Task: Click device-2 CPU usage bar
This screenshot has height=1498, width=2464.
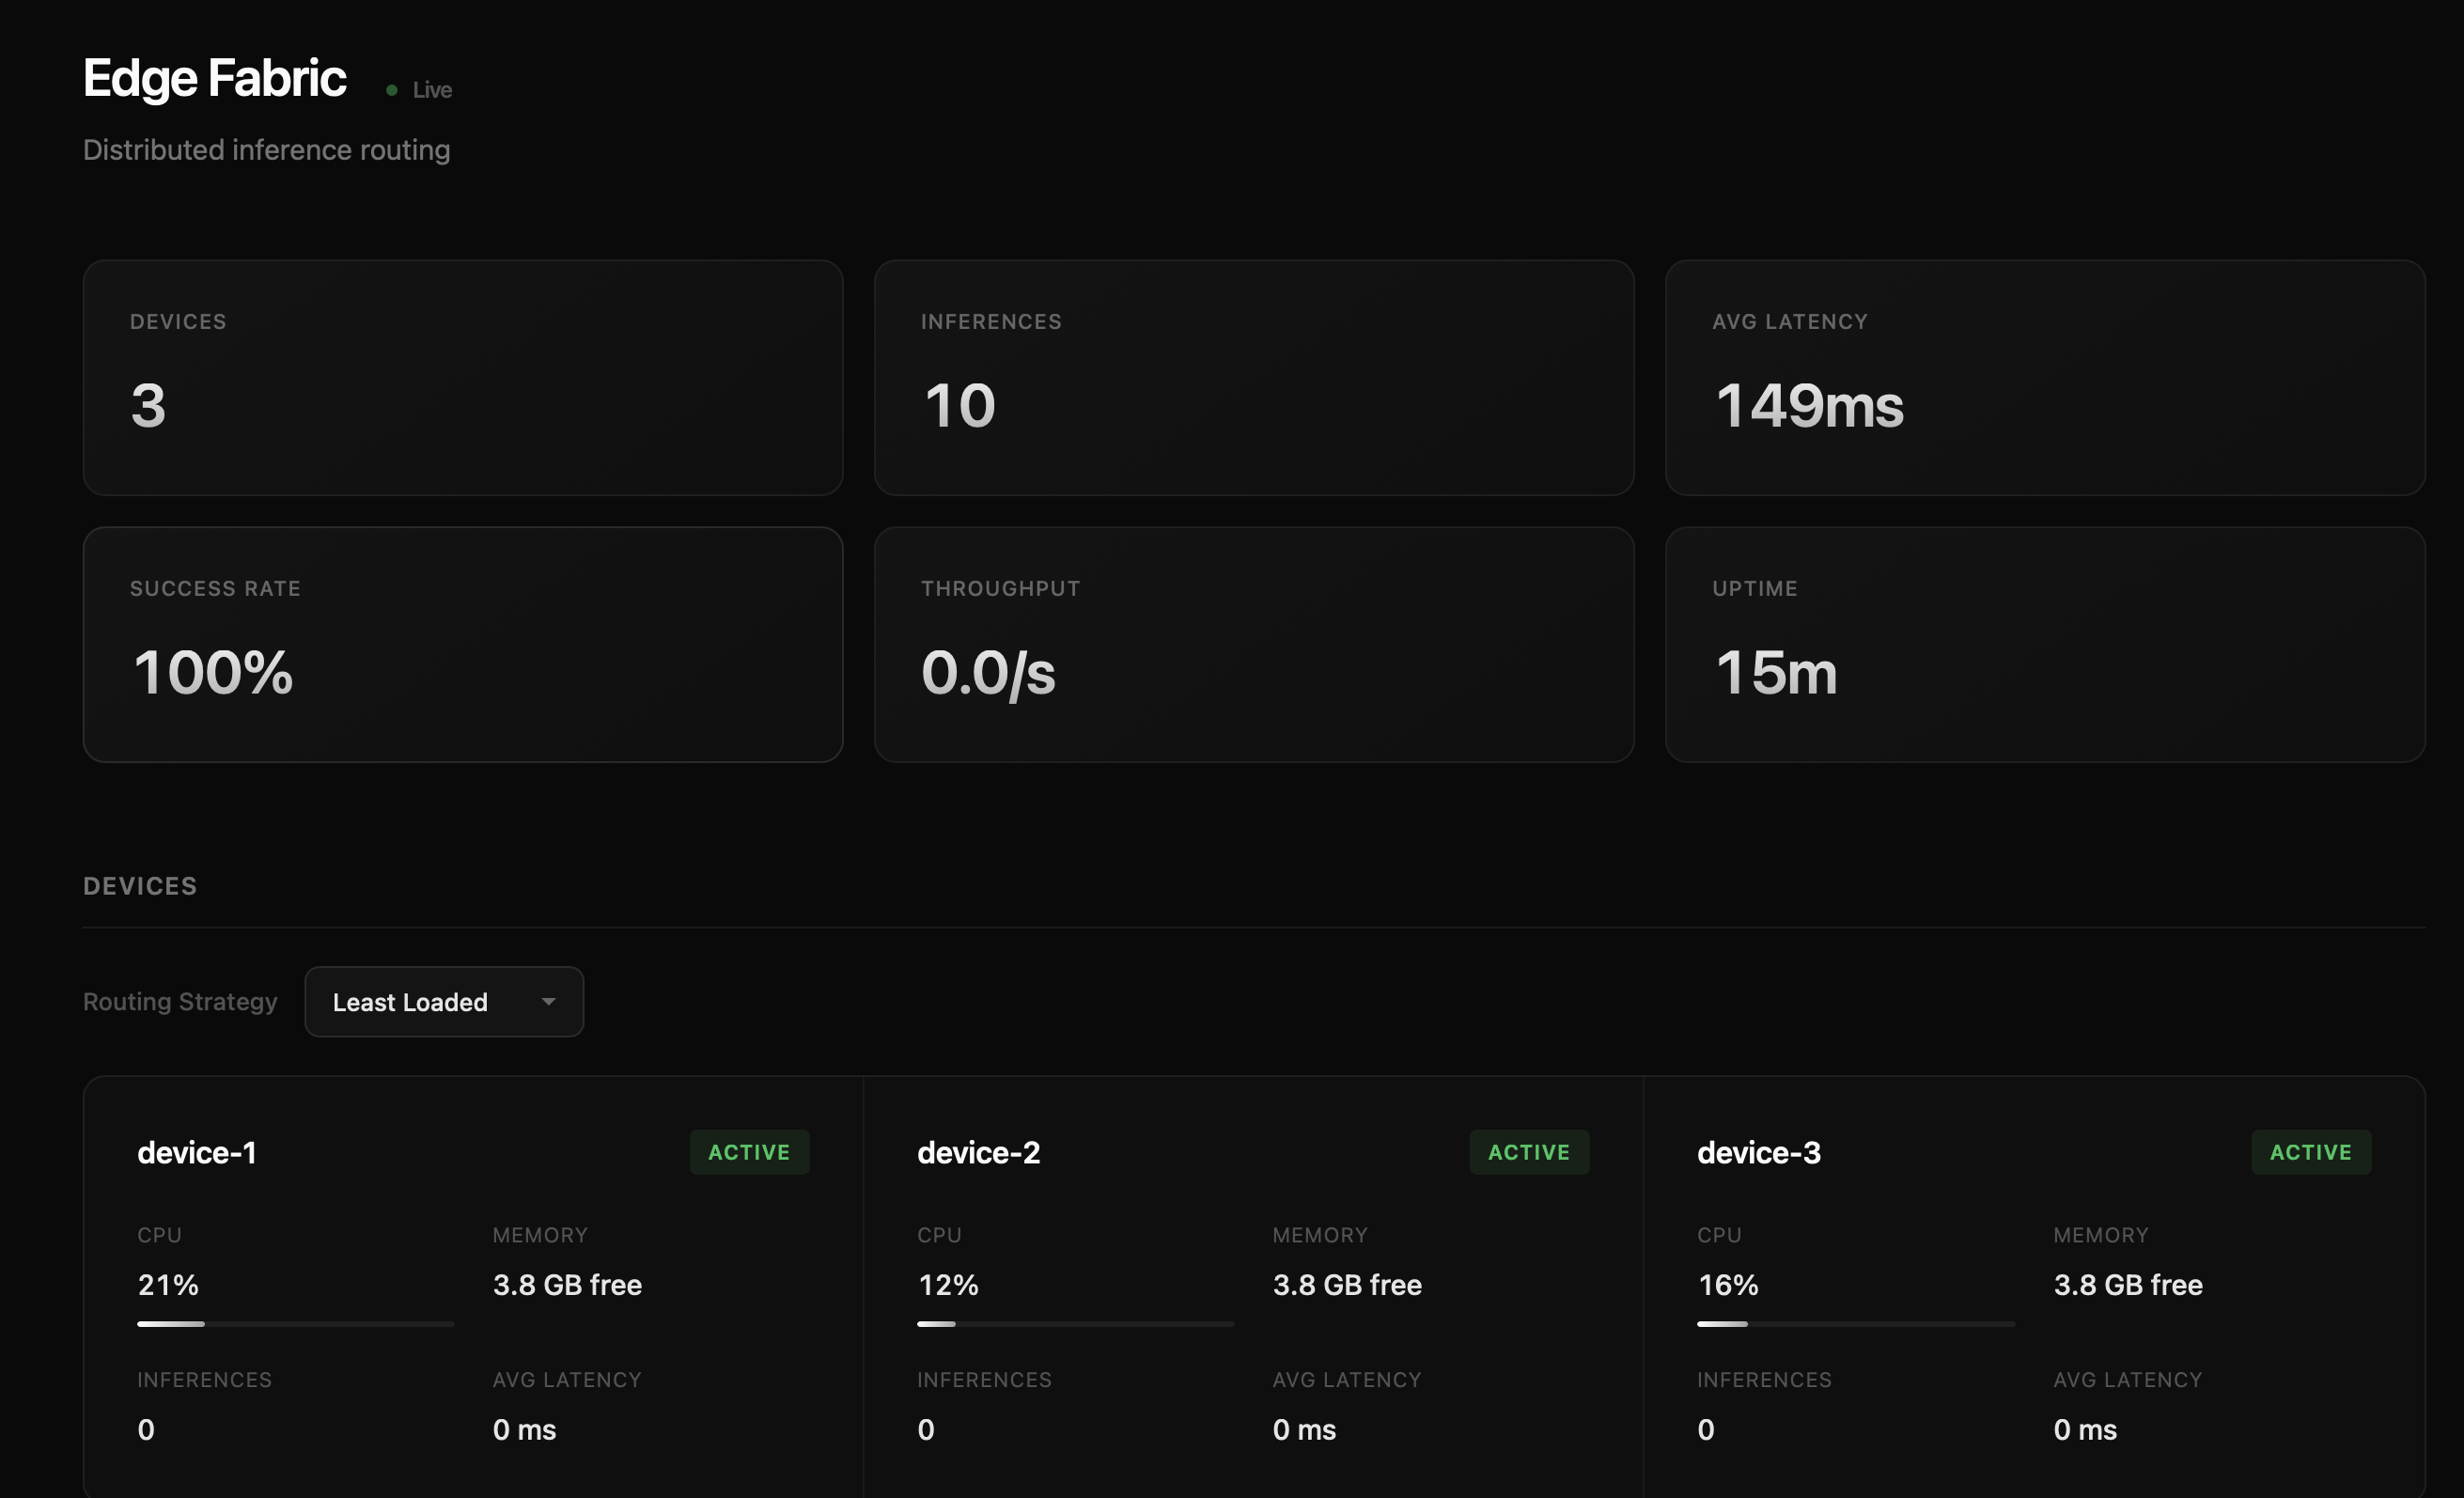Action: point(1075,1323)
